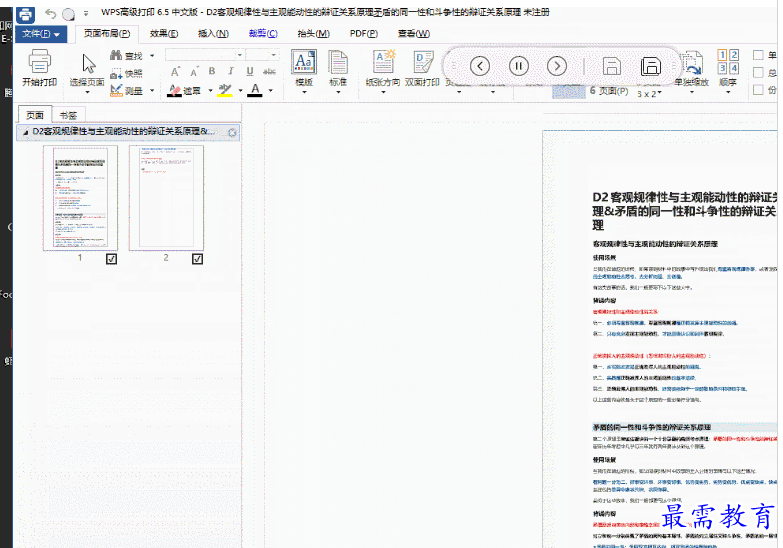Select the 遮罩 mask eraser tool
This screenshot has height=548, width=783.
[x=184, y=90]
